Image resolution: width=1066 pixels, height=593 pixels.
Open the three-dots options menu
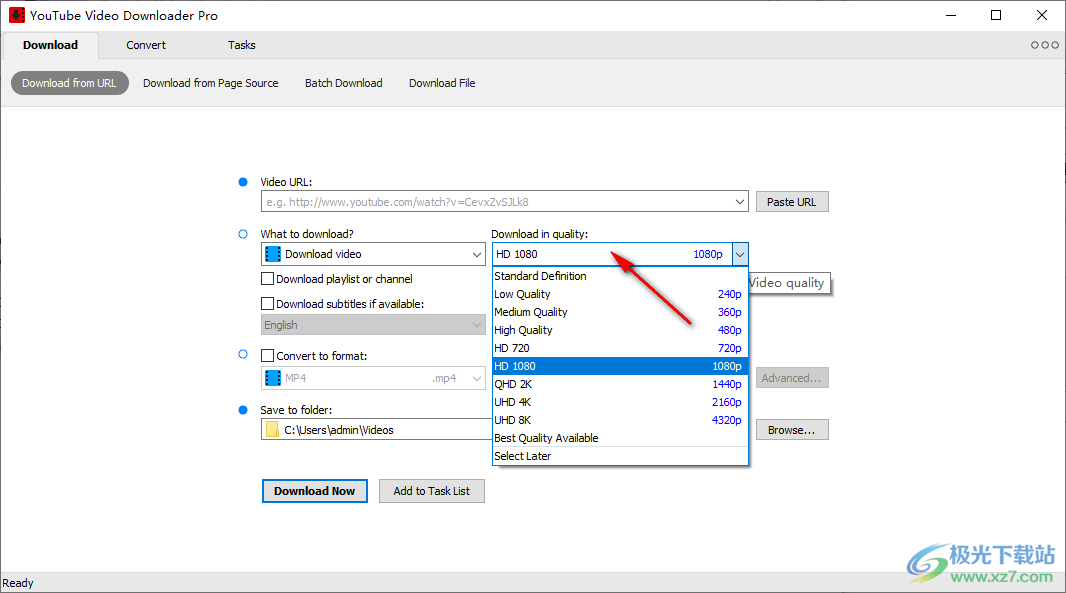(x=1044, y=45)
